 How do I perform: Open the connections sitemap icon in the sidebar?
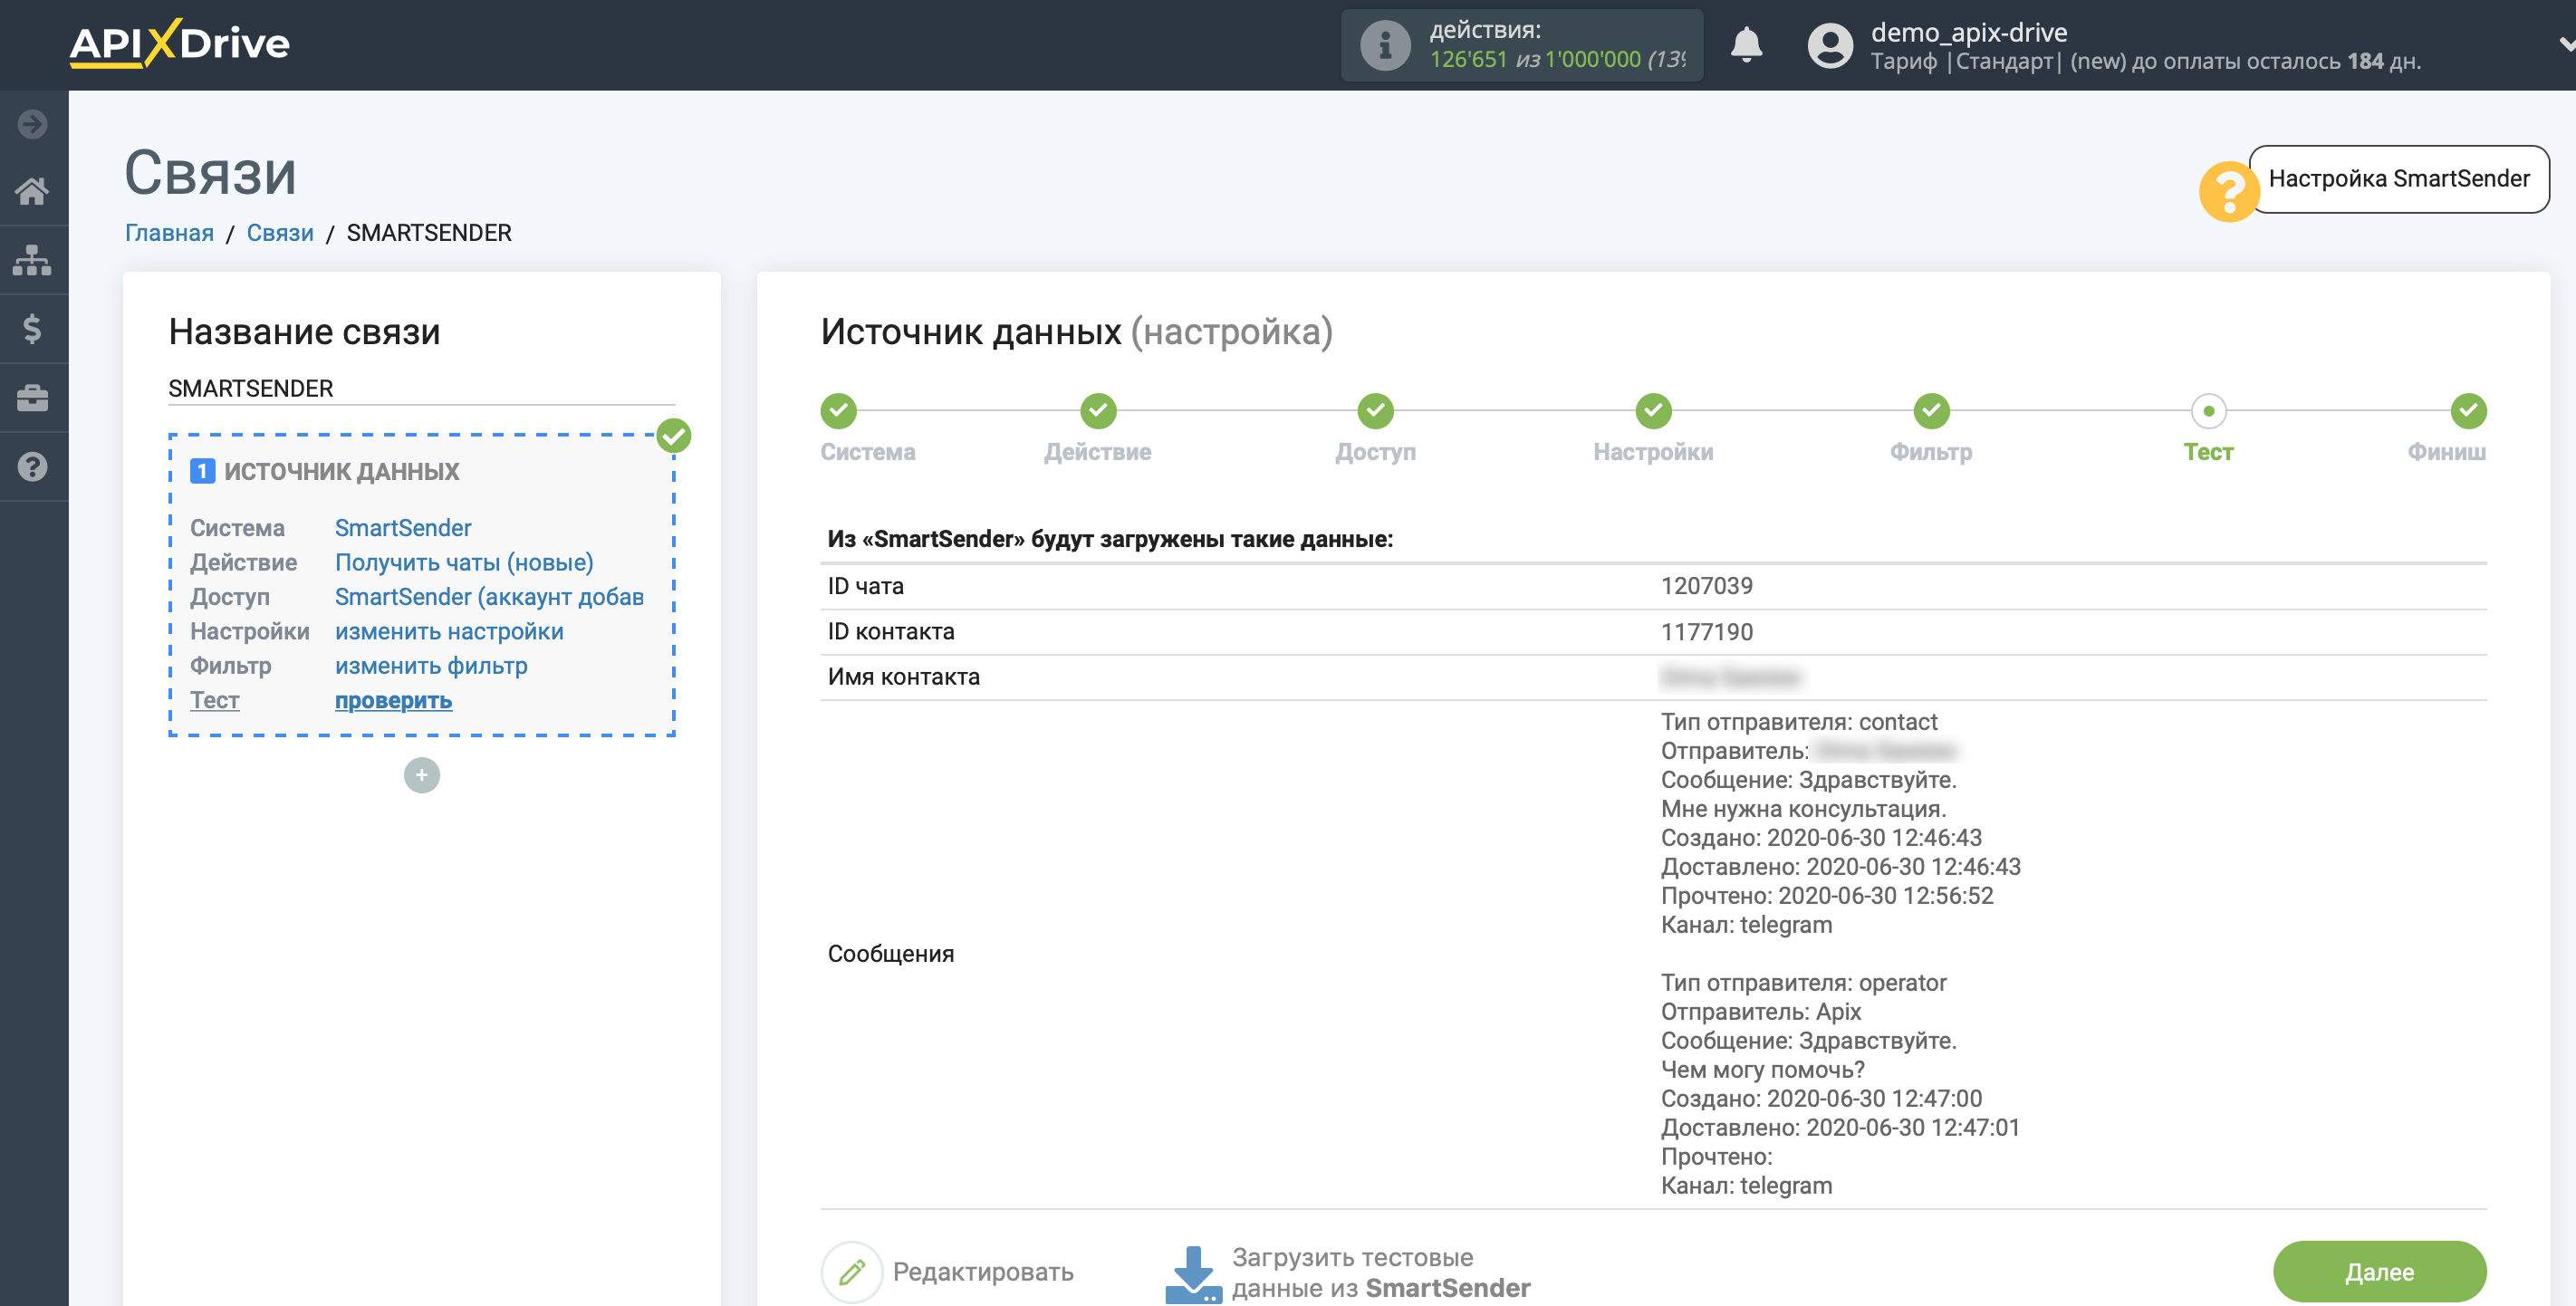tap(33, 260)
